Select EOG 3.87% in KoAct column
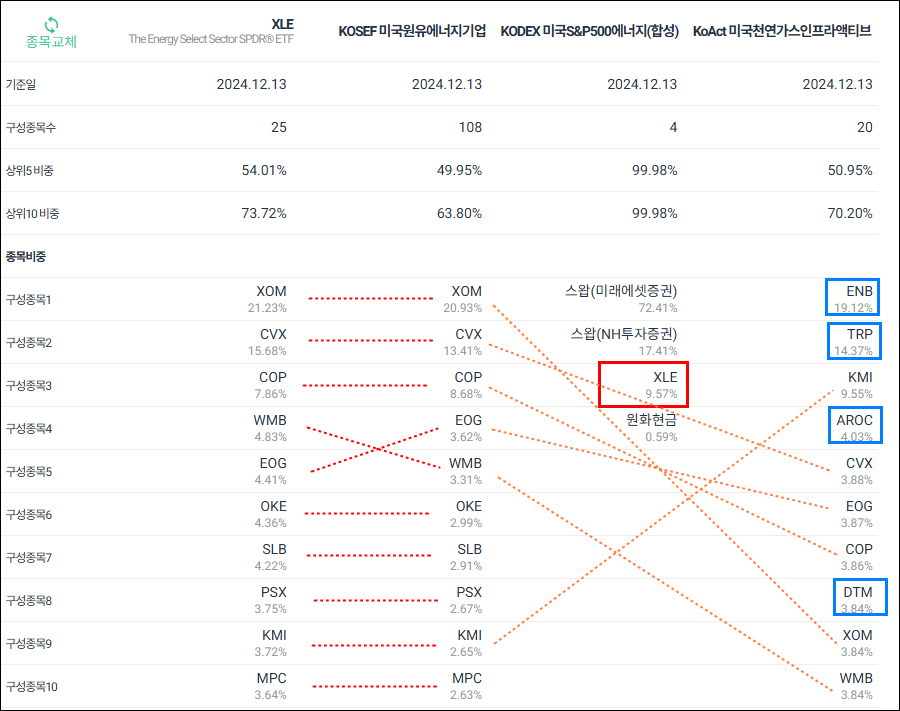Viewport: 900px width, 711px height. (857, 514)
